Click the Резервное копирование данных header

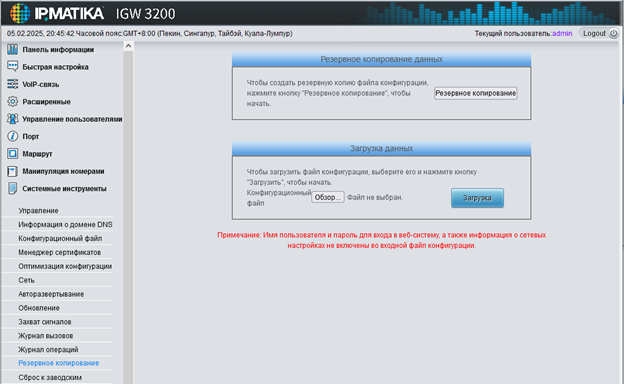point(381,59)
